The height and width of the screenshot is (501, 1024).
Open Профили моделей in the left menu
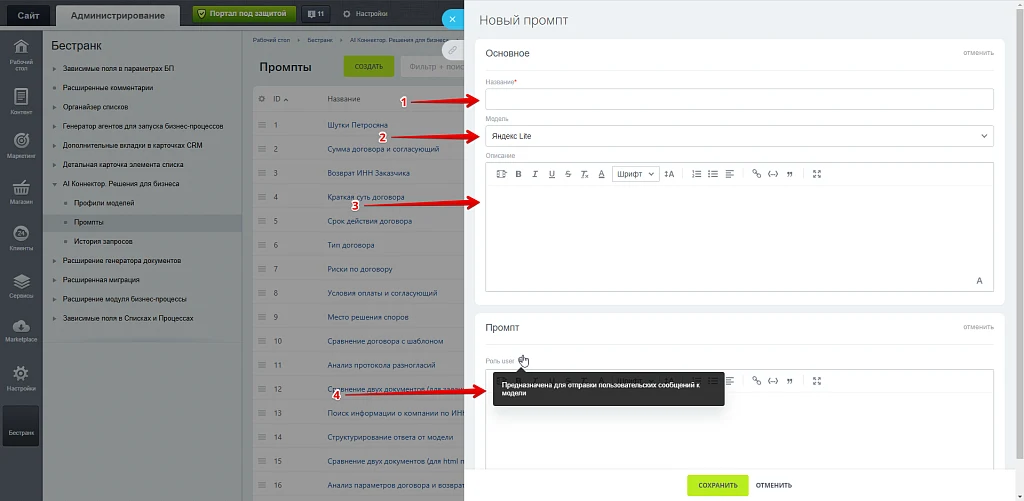[x=104, y=203]
